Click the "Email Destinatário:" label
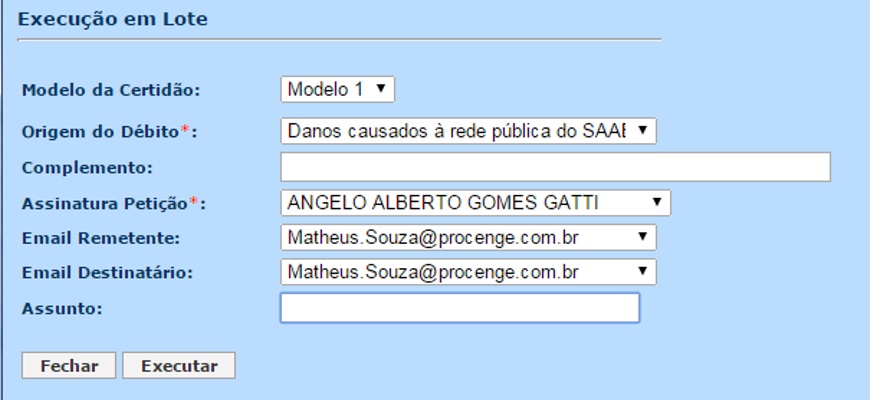The width and height of the screenshot is (870, 400). point(107,272)
